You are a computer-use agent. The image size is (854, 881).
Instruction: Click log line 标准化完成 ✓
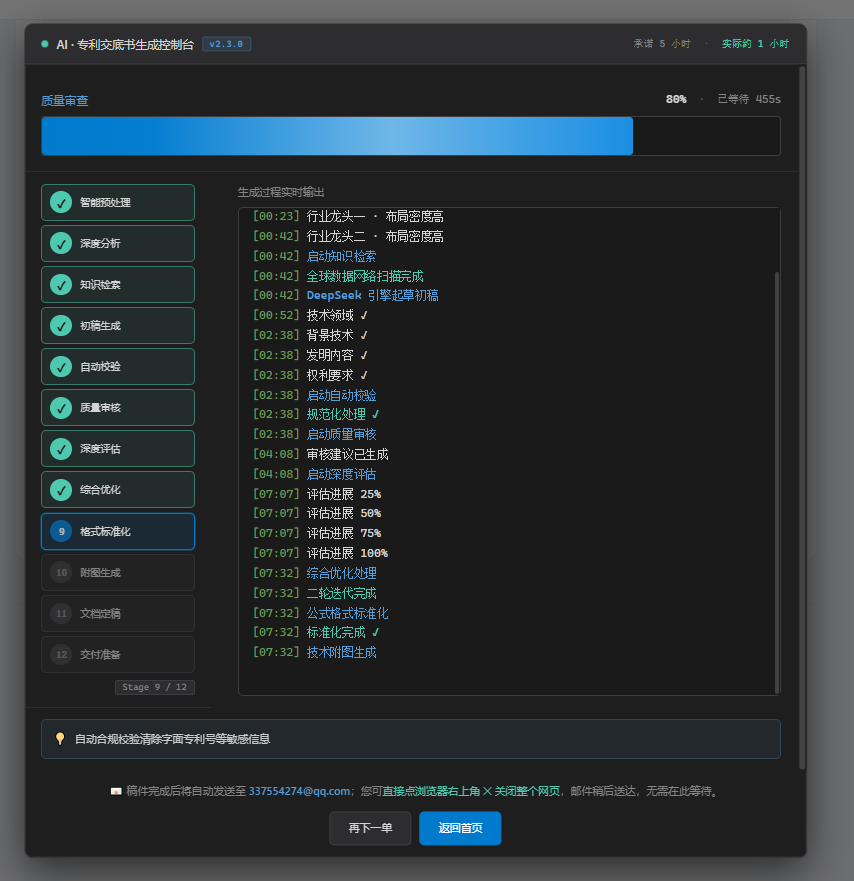pyautogui.click(x=343, y=632)
